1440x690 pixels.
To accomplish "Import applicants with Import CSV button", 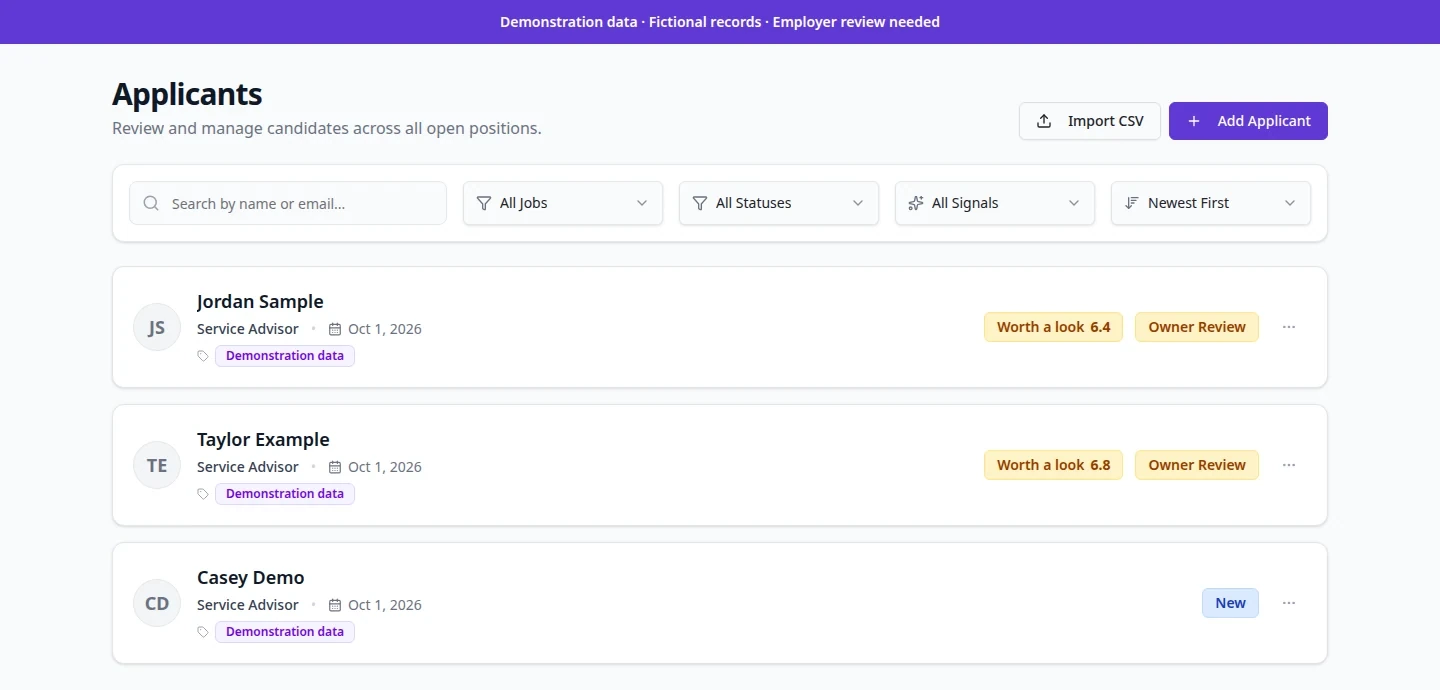I will point(1090,121).
